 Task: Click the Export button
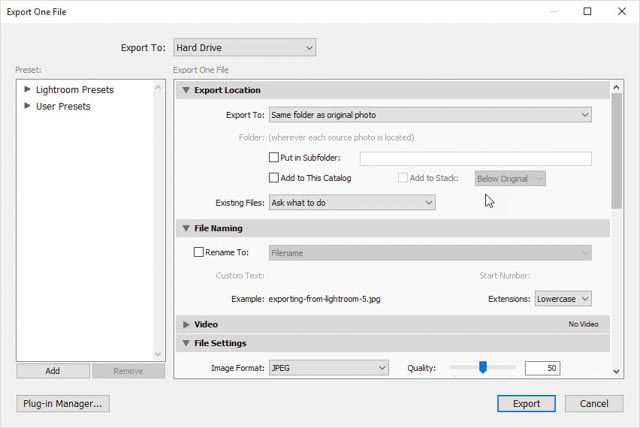526,404
